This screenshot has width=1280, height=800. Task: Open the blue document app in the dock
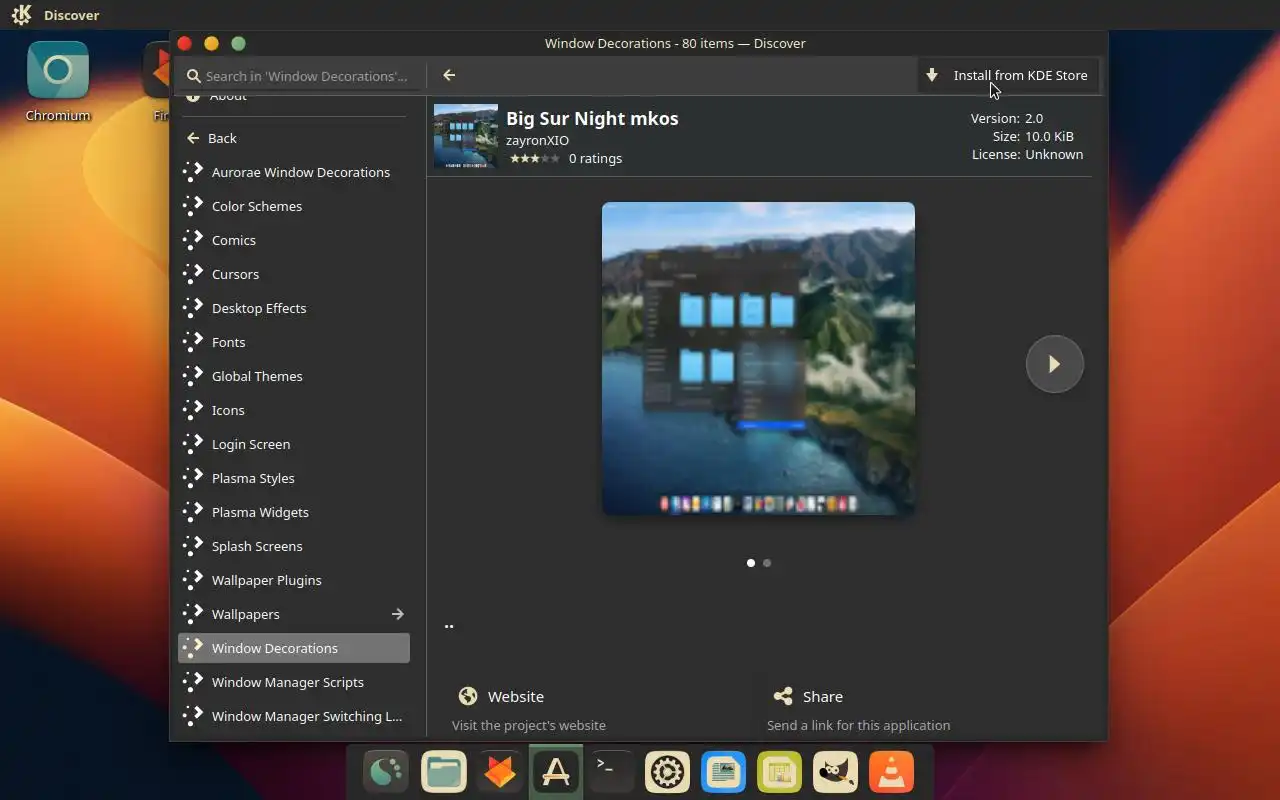point(723,772)
